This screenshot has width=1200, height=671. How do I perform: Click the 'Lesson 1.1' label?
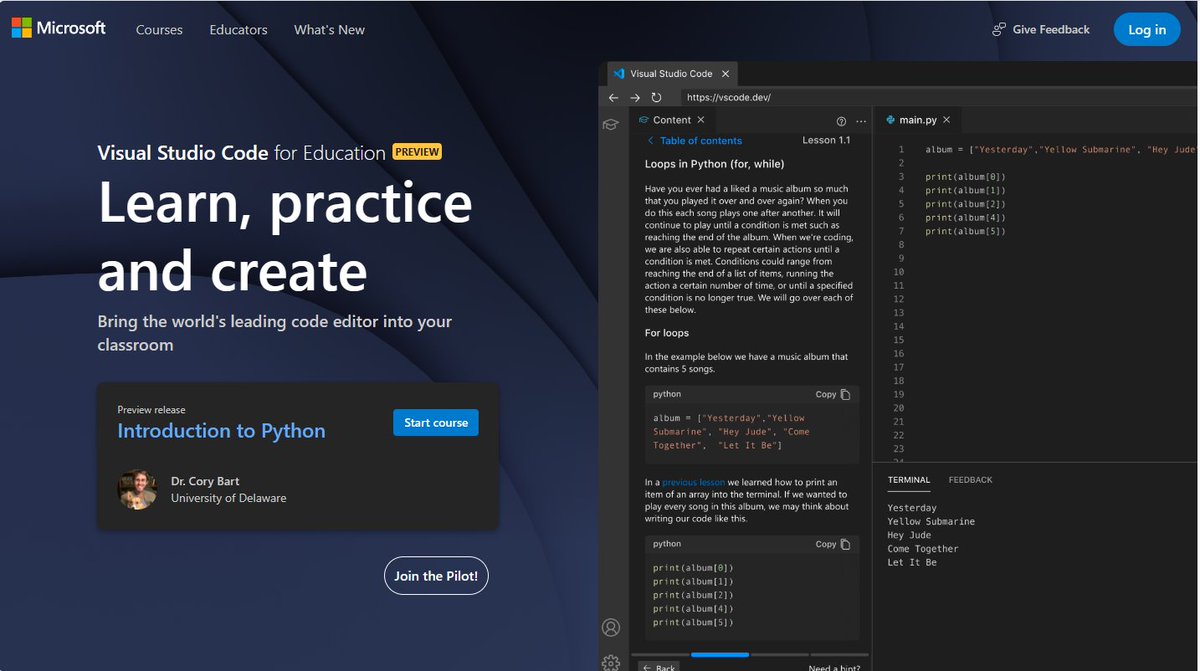pos(826,140)
